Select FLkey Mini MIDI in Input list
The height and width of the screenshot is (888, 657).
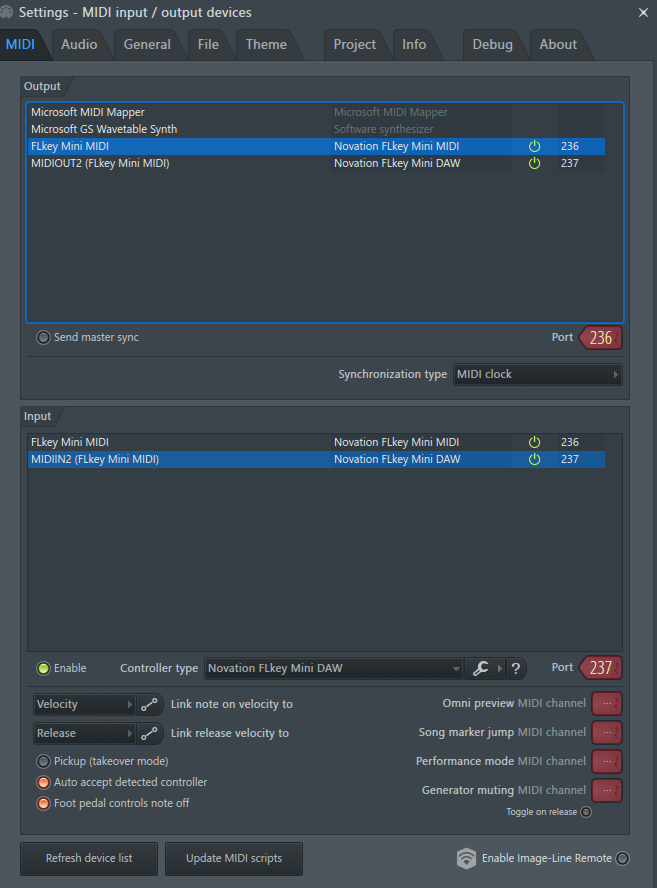(x=317, y=442)
